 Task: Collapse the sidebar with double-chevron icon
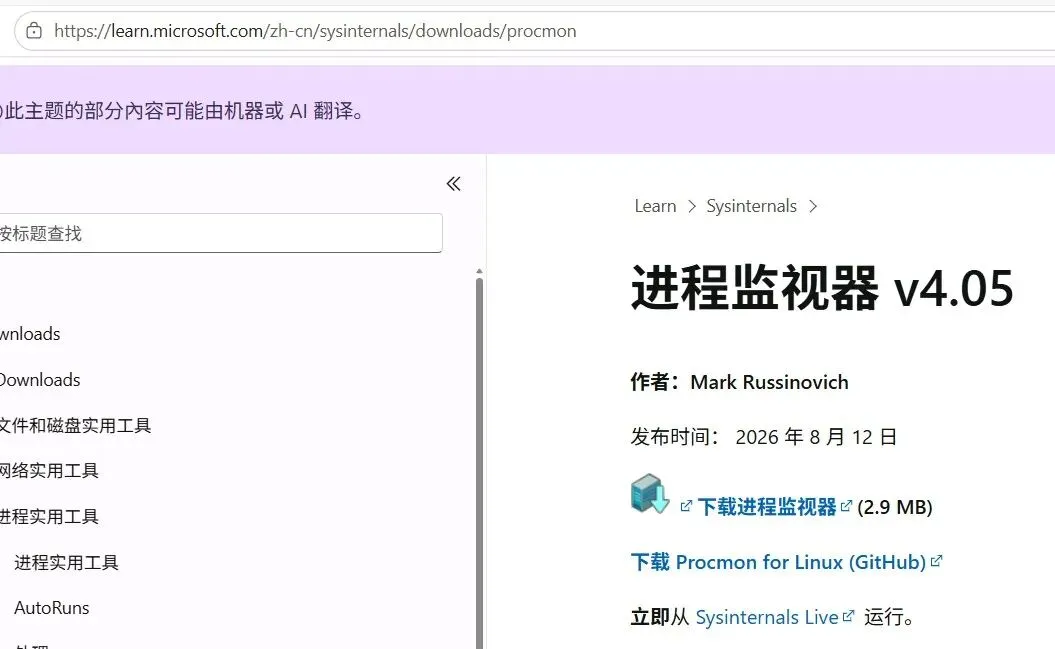pos(453,184)
